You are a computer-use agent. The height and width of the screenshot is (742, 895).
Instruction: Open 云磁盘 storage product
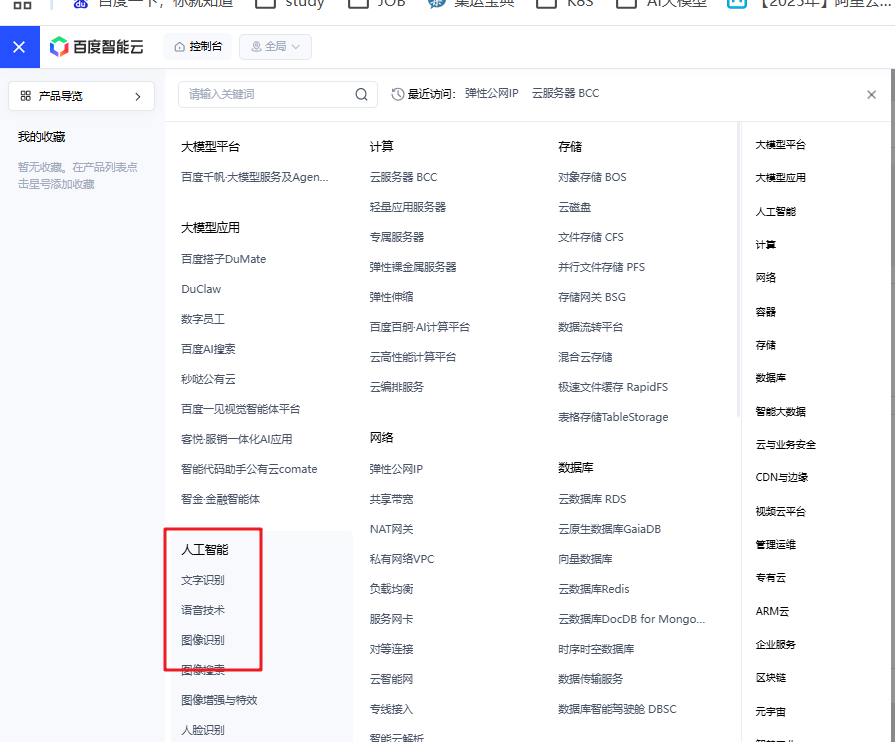point(574,207)
